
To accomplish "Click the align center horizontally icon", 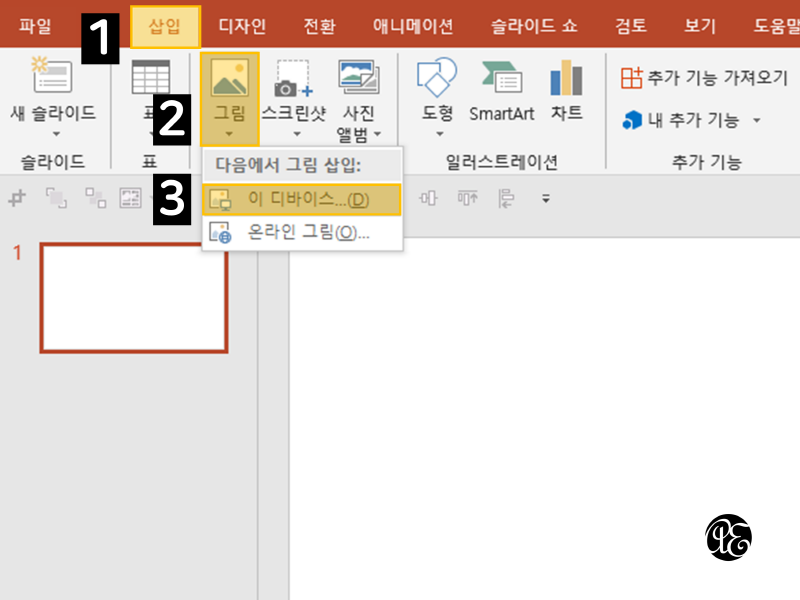I will point(428,198).
